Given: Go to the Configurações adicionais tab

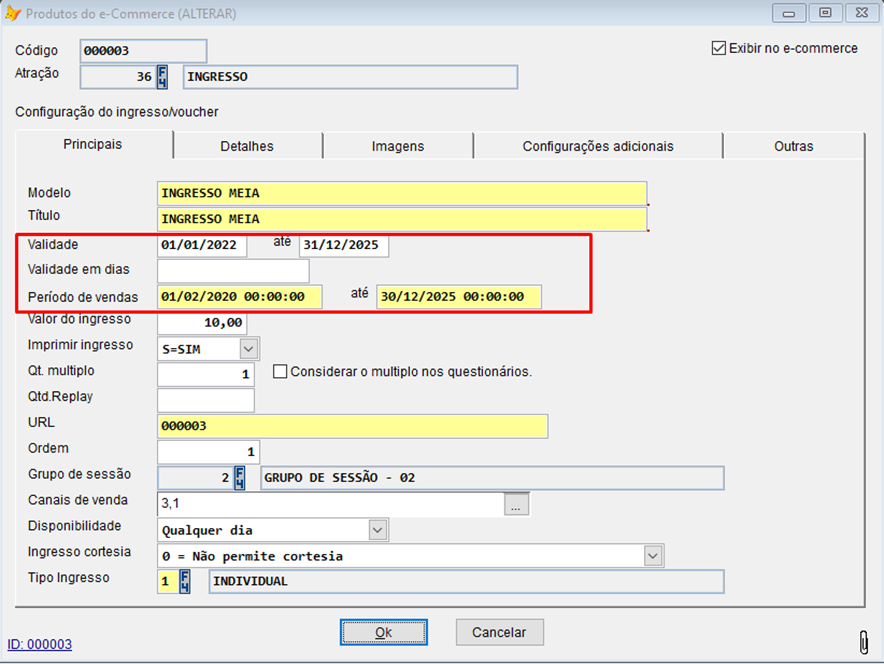Looking at the screenshot, I should 598,146.
